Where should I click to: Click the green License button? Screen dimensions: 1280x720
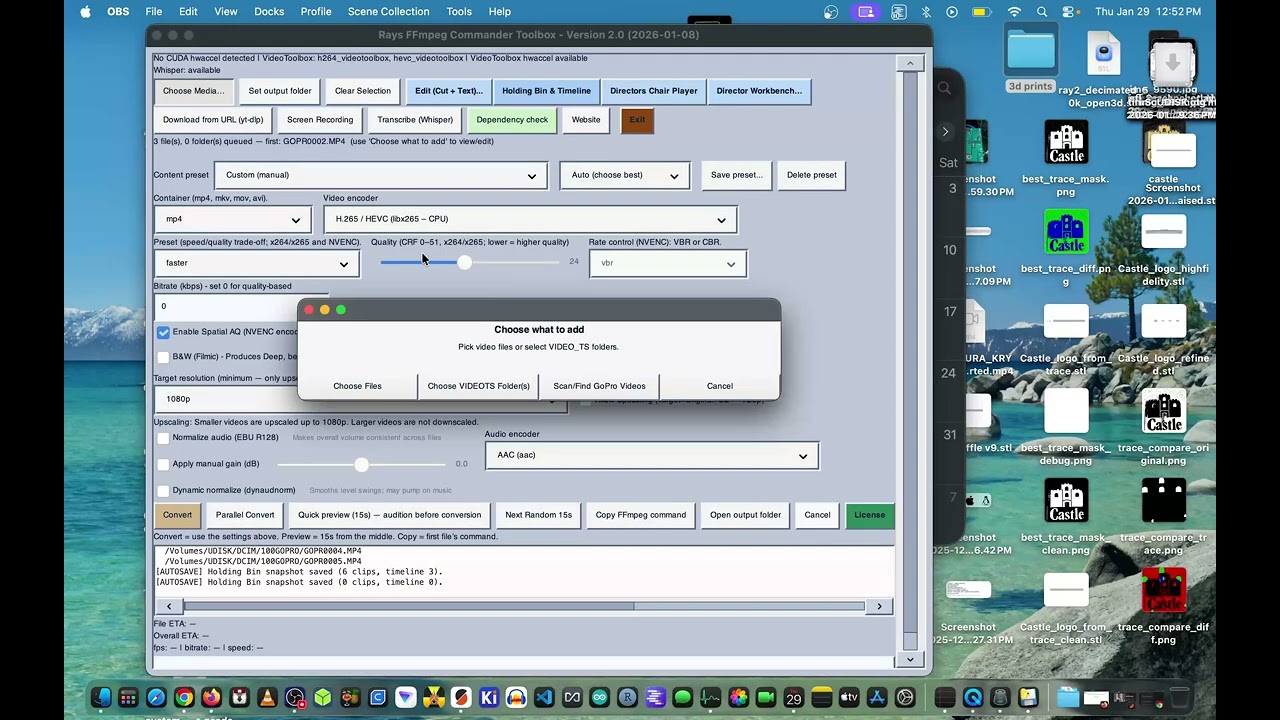869,515
